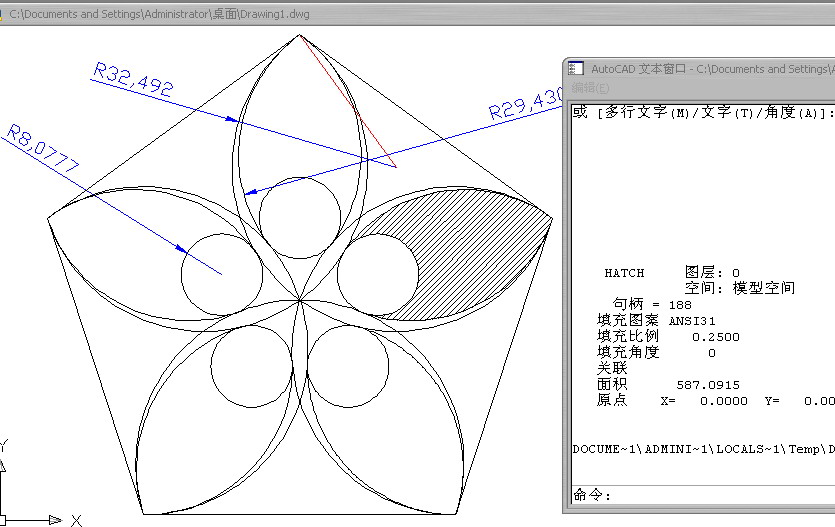The image size is (835, 527).
Task: Click the 关联 line in the hatch listing
Action: point(612,368)
